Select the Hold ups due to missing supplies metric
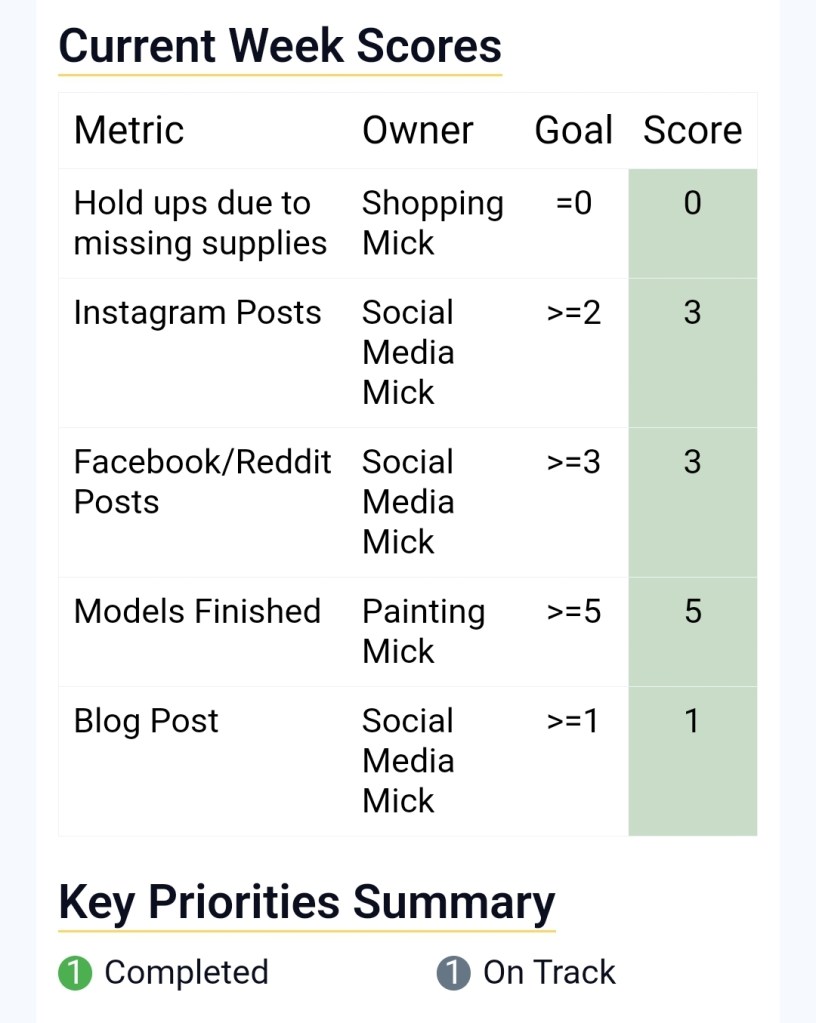 tap(200, 223)
